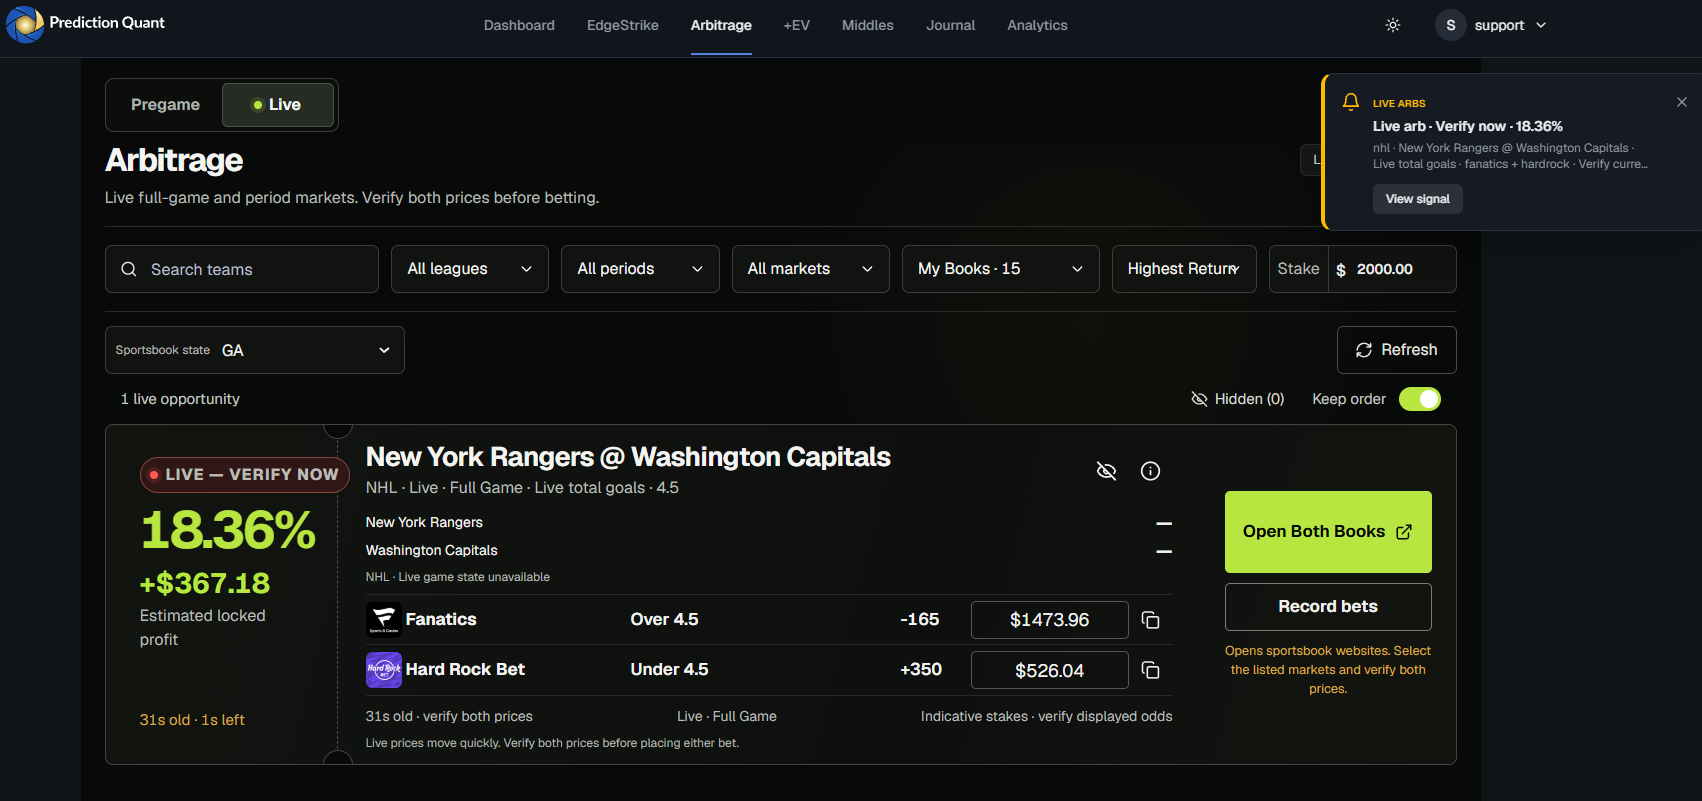
Task: Click Open Both Books button
Action: click(x=1328, y=532)
